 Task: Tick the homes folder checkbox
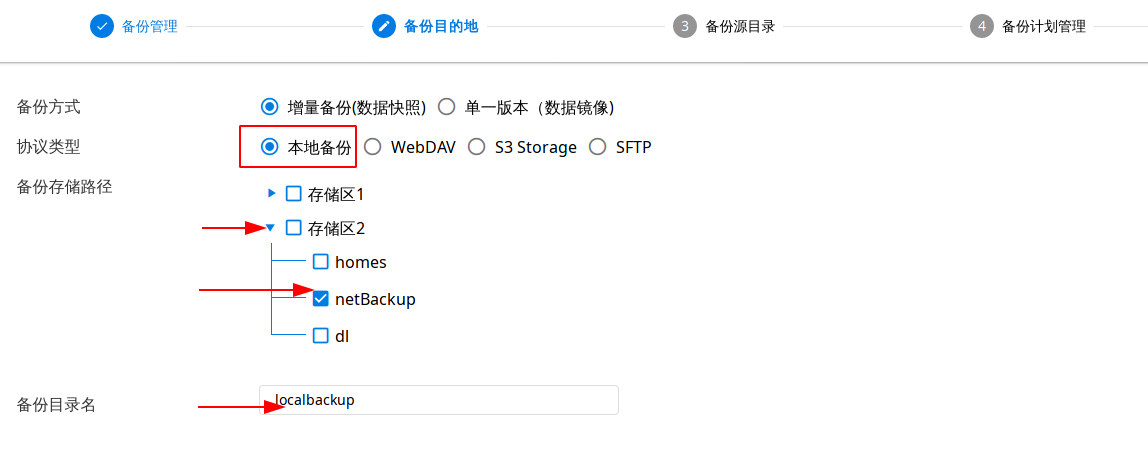[321, 262]
